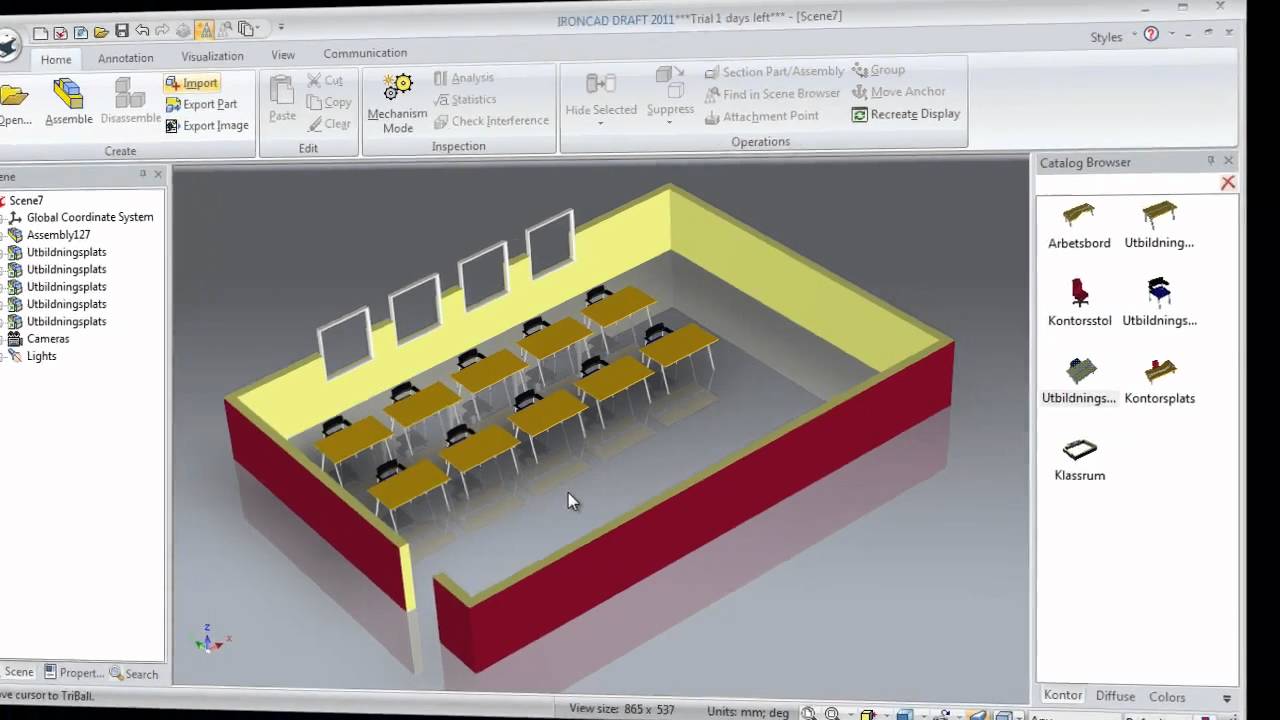Screen dimensions: 1280x720
Task: Toggle the highlighted TriBall tool icon
Action: (204, 30)
